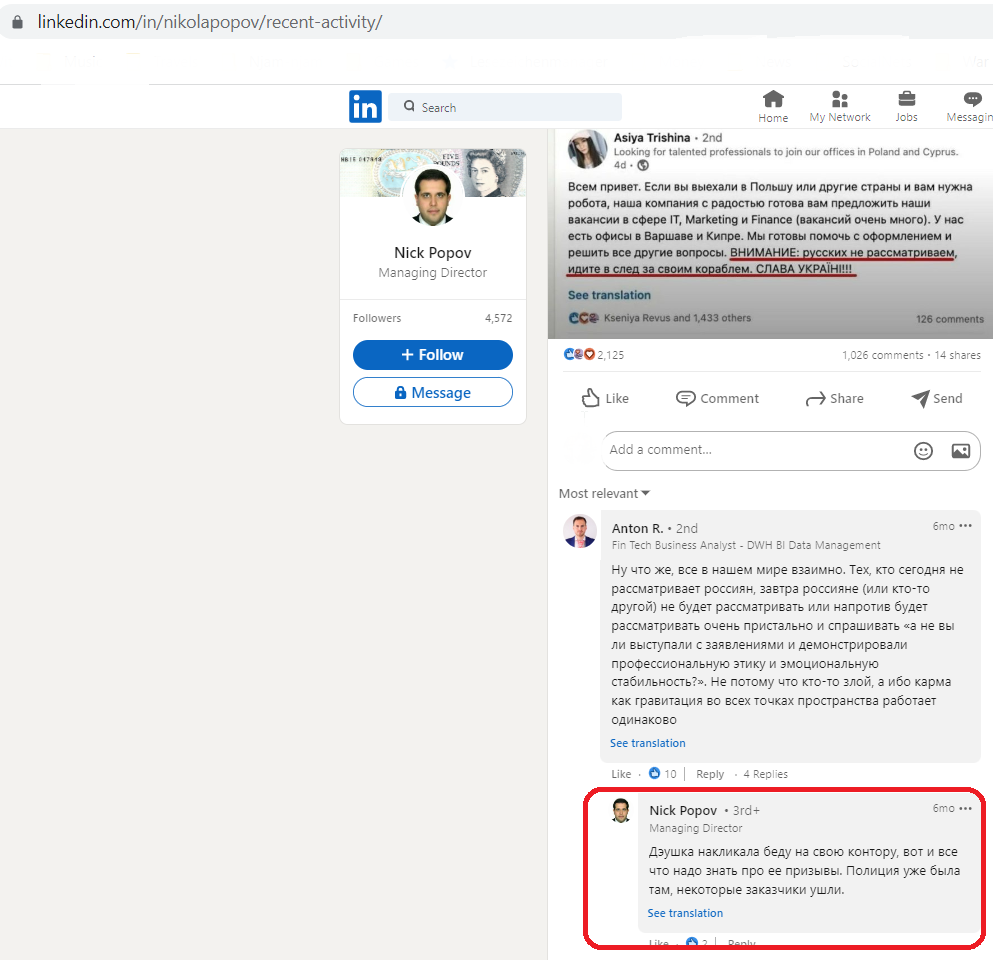The height and width of the screenshot is (960, 993).
Task: Expand the Most relevant sort dropdown
Action: 604,493
